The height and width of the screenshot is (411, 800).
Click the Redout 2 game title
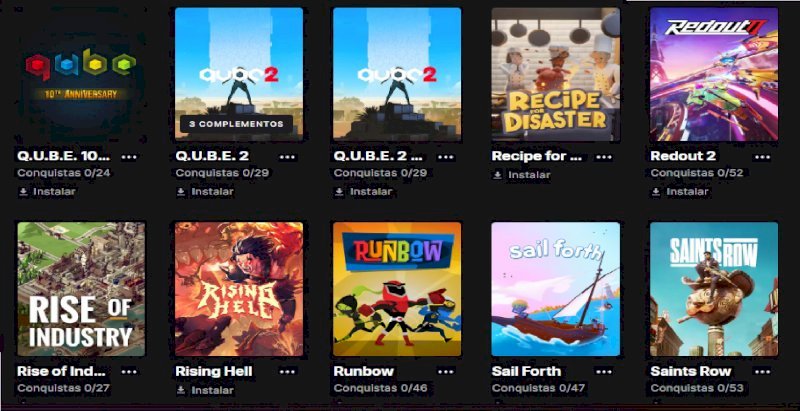(x=683, y=156)
